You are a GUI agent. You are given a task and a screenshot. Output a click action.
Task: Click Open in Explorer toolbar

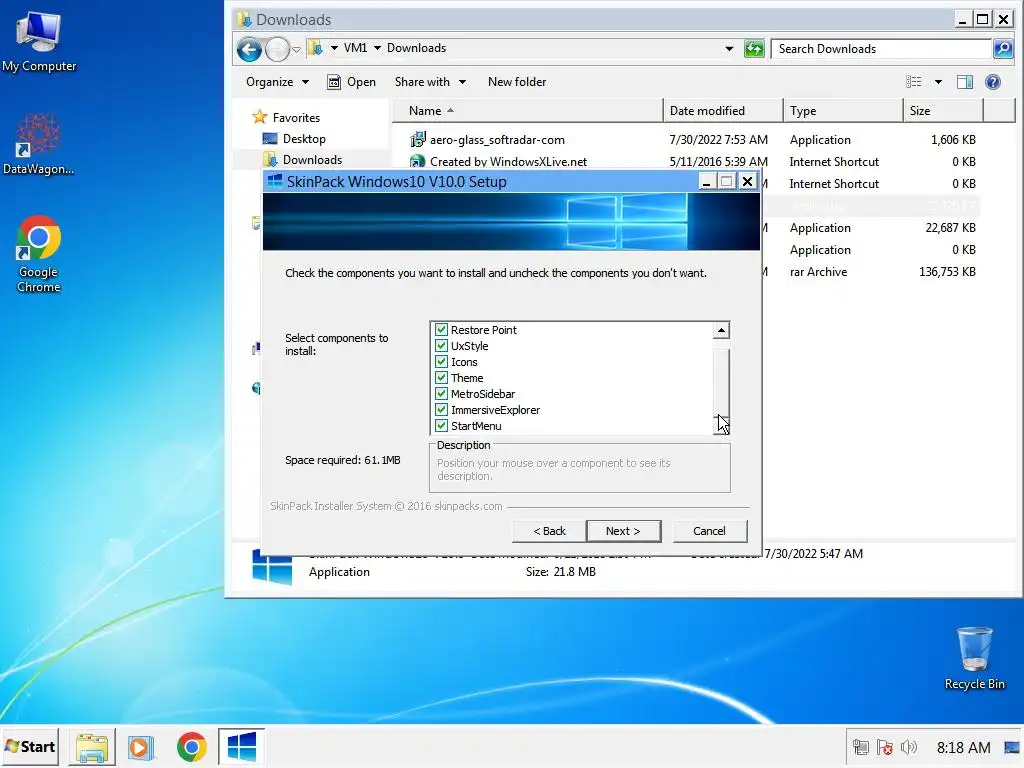[x=351, y=82]
